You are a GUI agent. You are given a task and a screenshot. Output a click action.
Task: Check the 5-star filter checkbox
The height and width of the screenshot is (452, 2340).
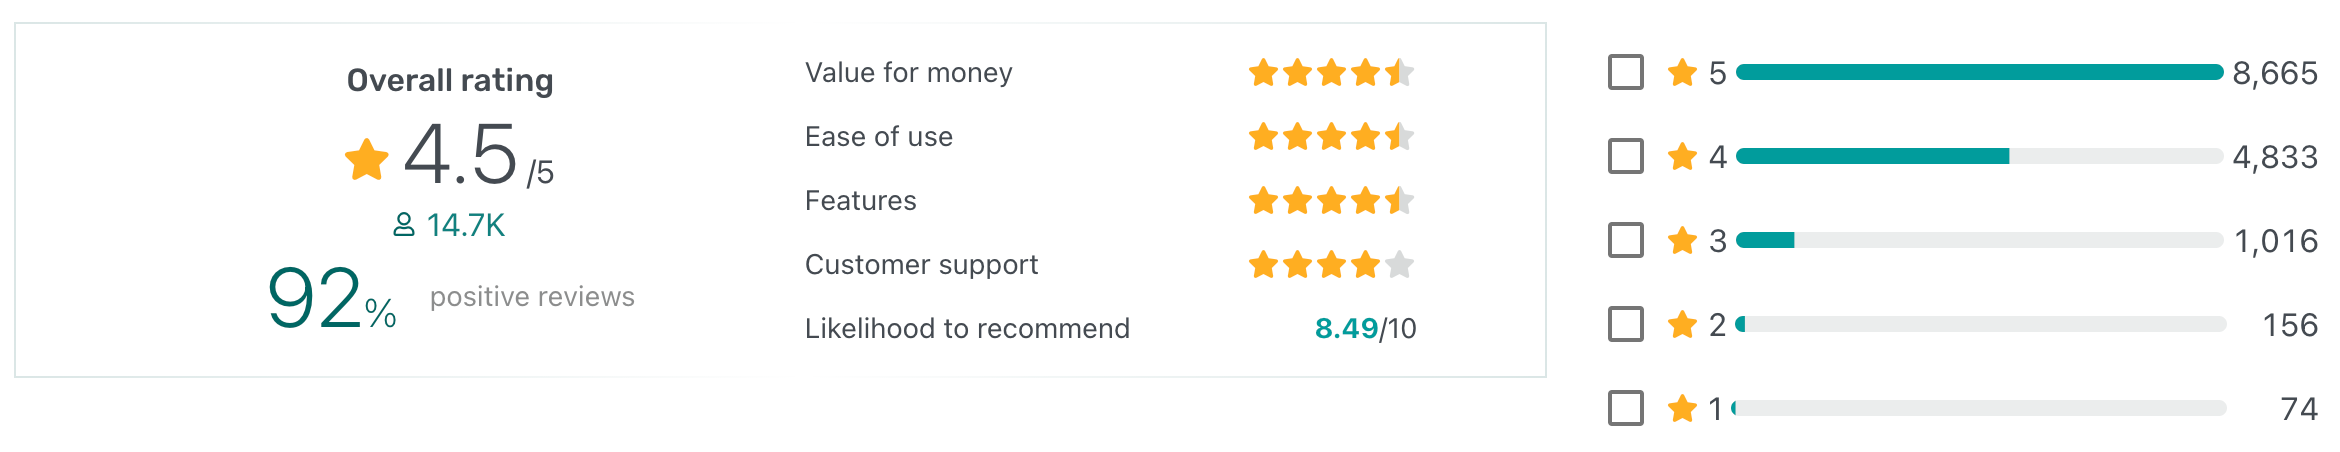click(1625, 72)
